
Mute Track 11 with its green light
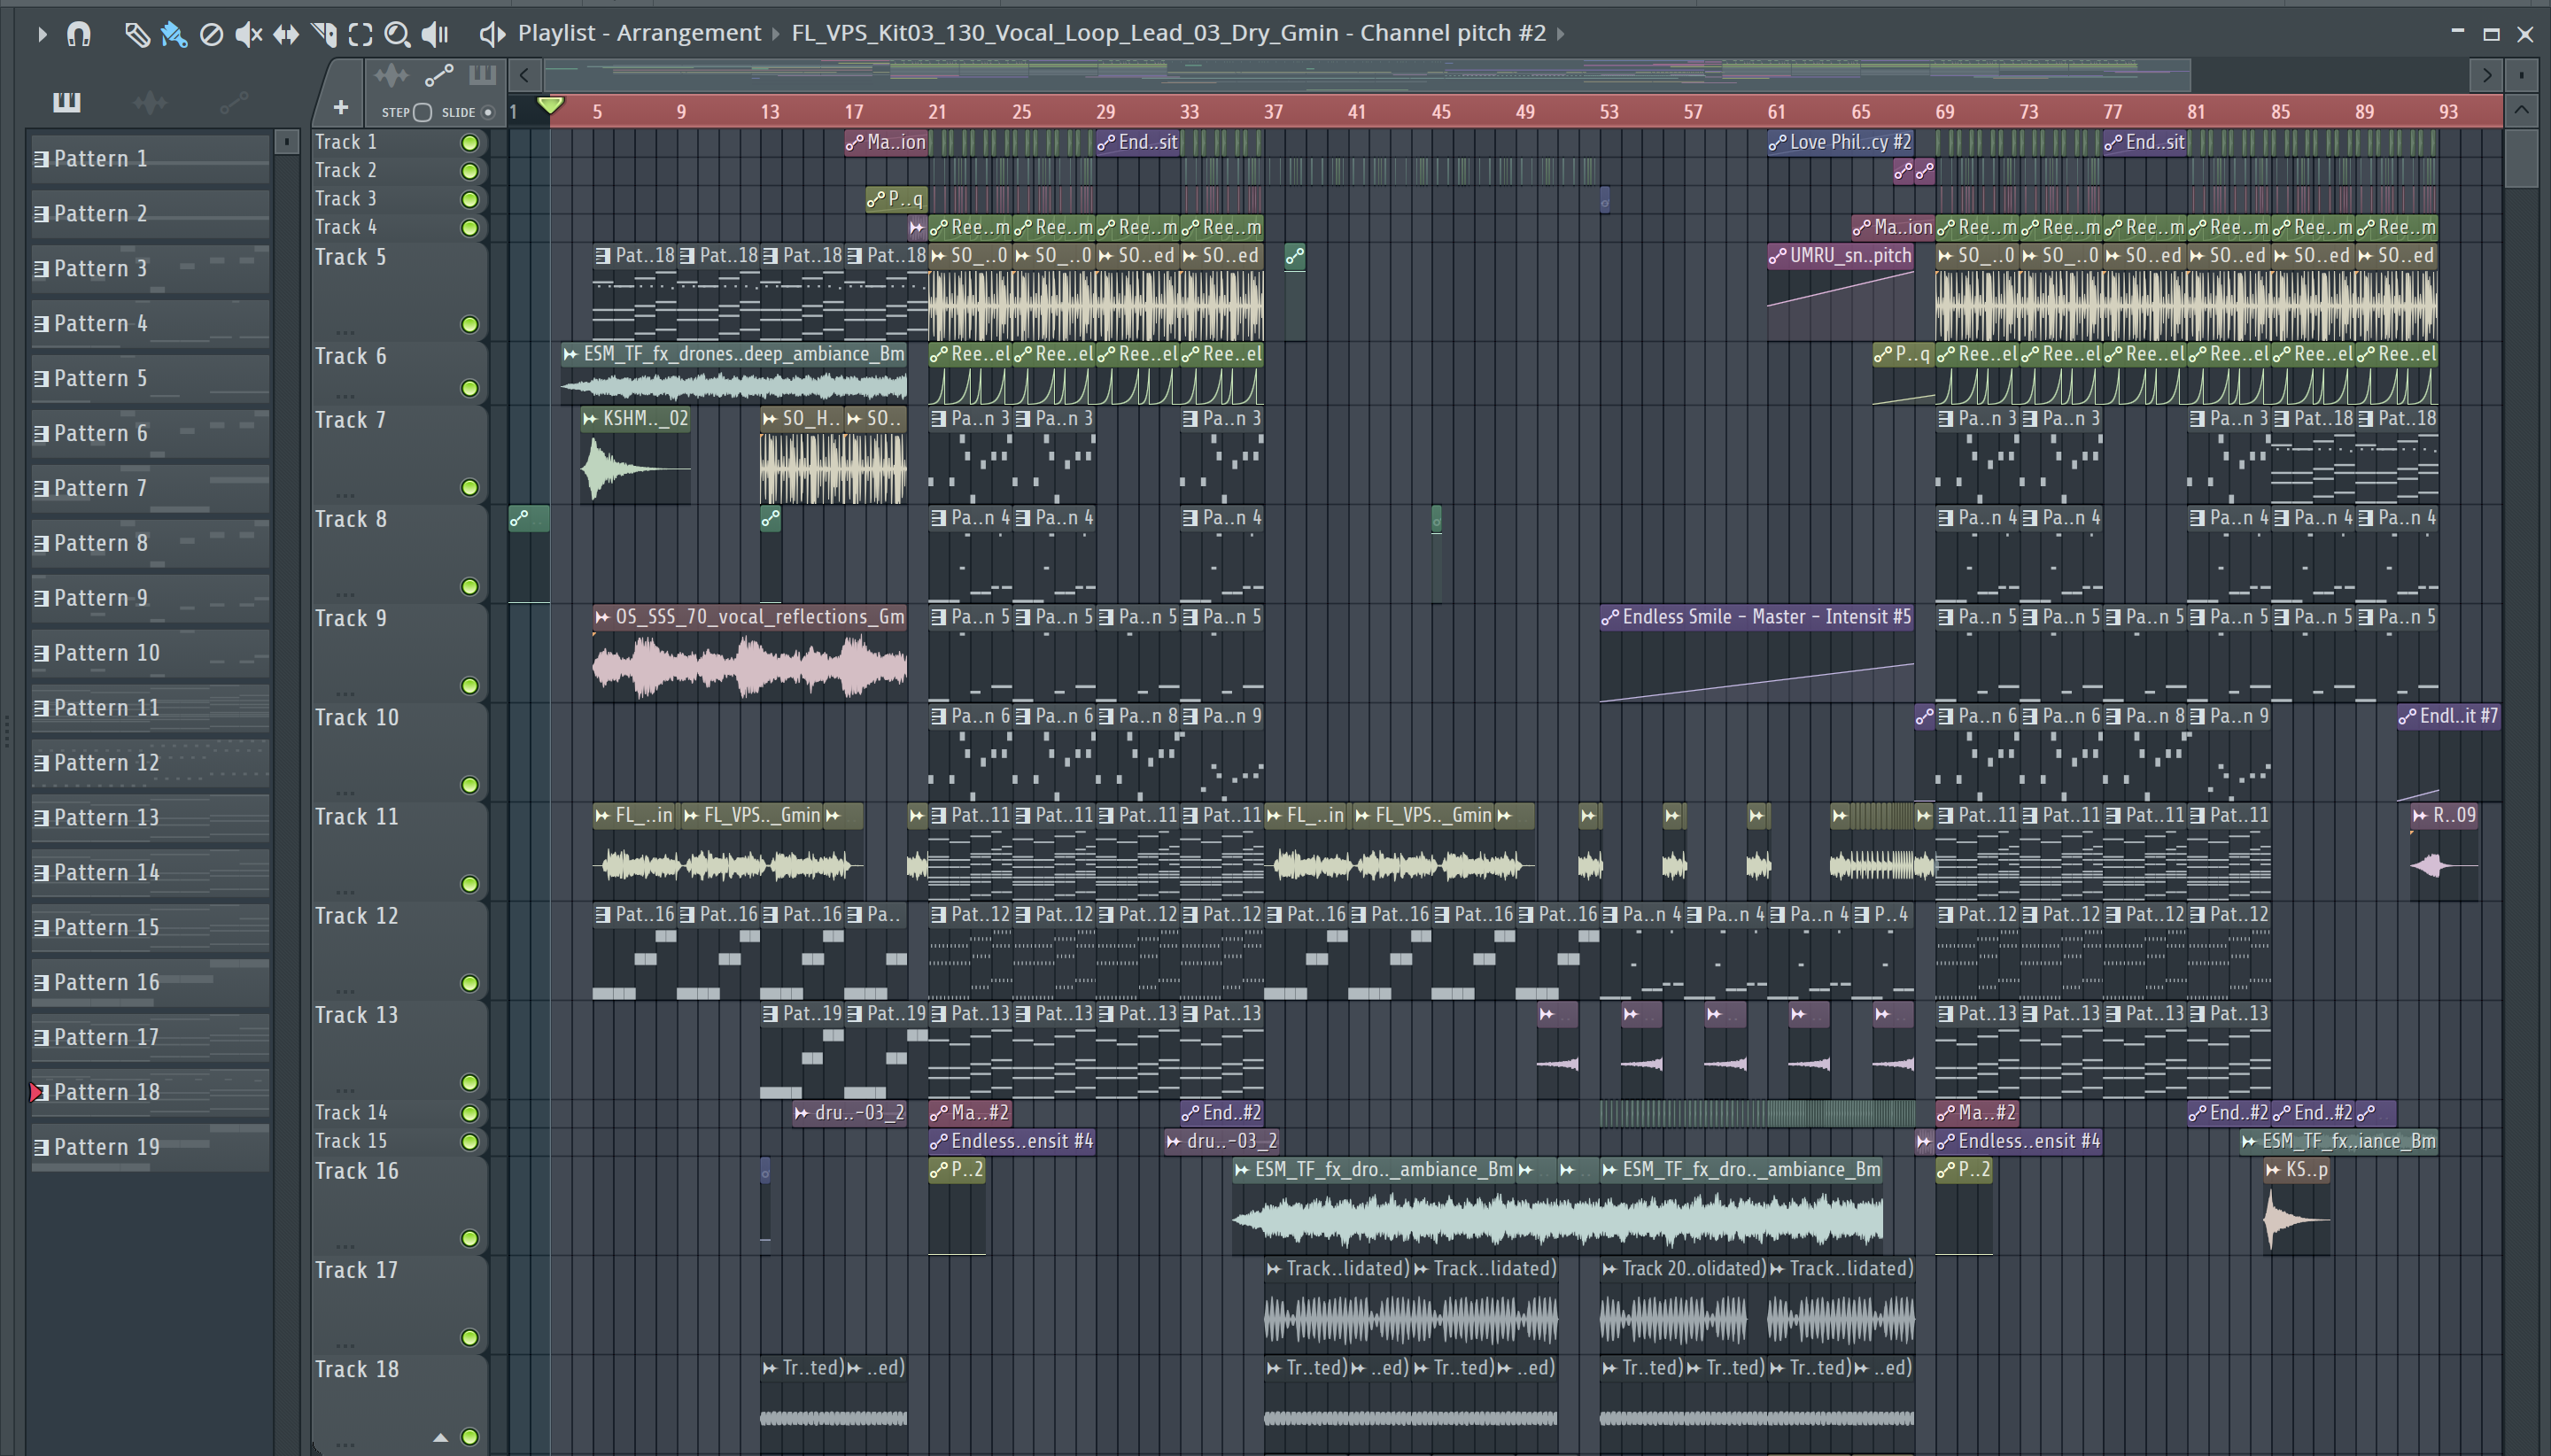point(469,884)
